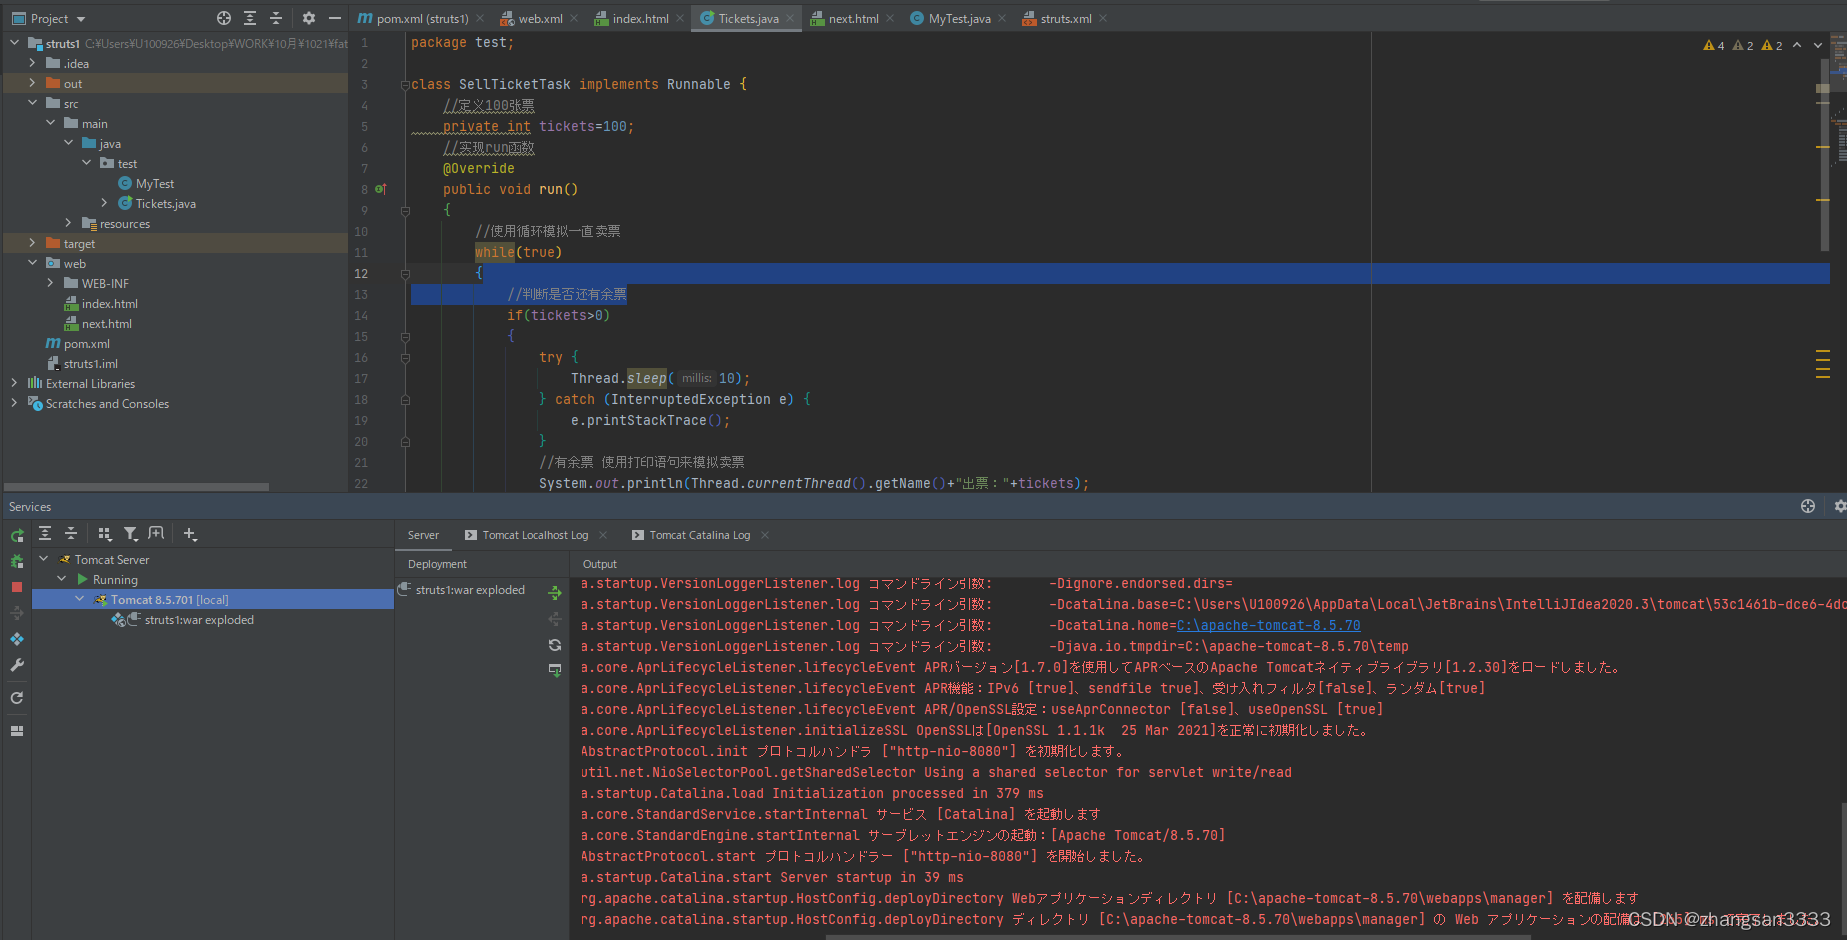1847x940 pixels.
Task: Click the locate/select opened file crosshair icon
Action: 224,18
